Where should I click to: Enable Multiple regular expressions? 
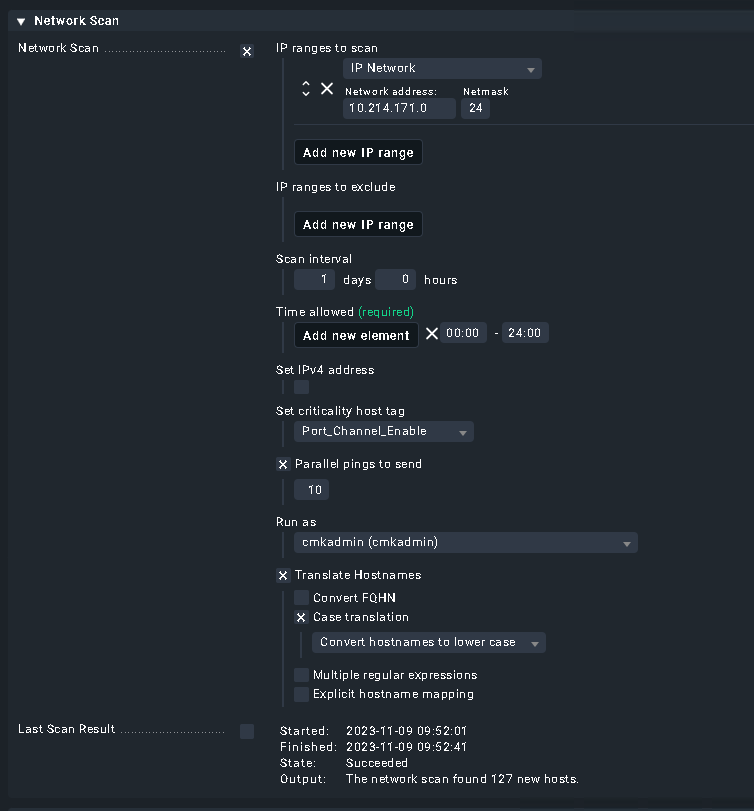(x=301, y=675)
